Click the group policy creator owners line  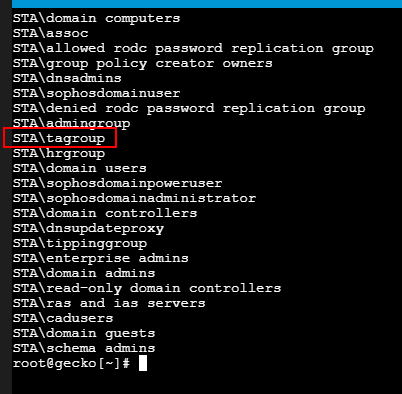[x=143, y=64]
